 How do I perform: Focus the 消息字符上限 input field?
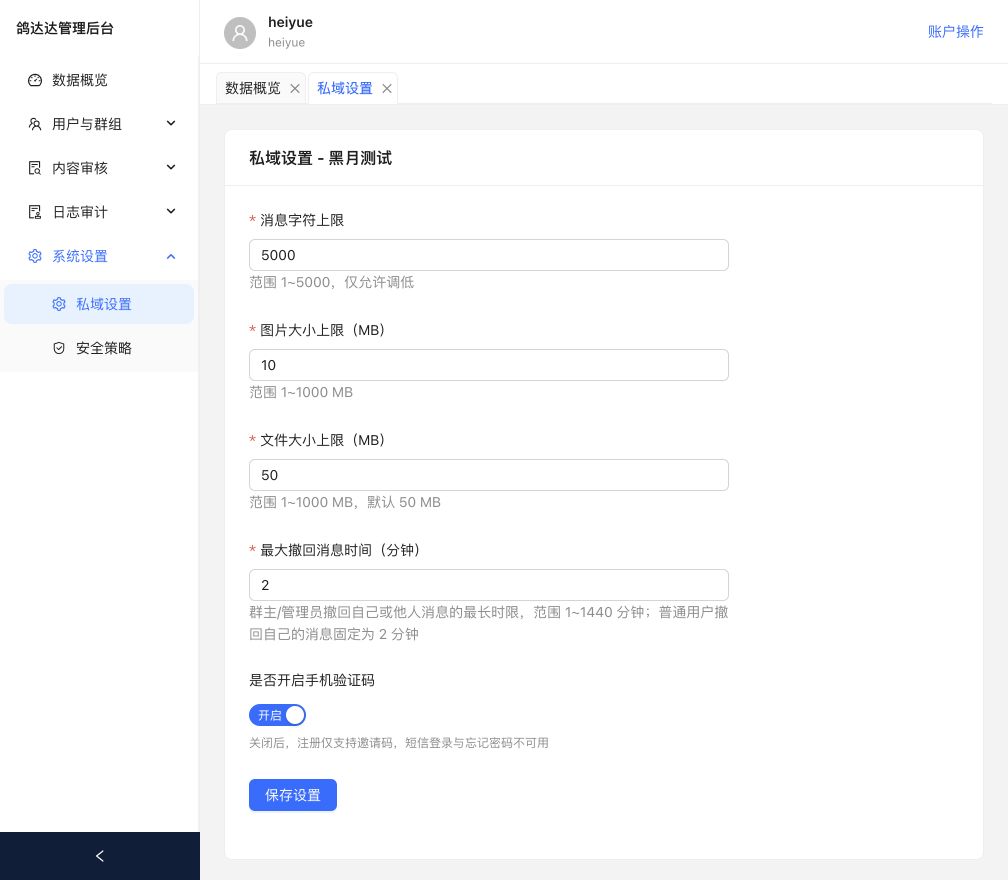(489, 255)
